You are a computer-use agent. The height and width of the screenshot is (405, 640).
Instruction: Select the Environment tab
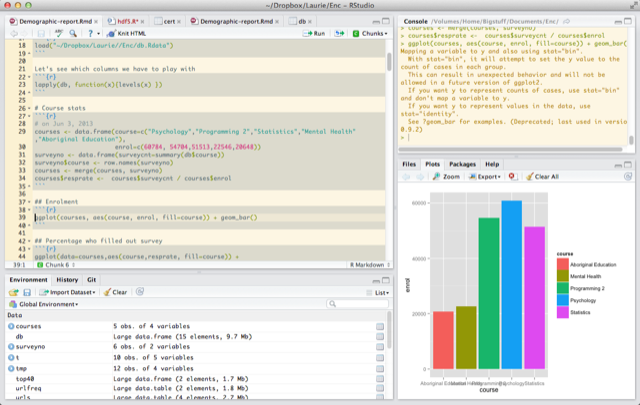(x=28, y=280)
